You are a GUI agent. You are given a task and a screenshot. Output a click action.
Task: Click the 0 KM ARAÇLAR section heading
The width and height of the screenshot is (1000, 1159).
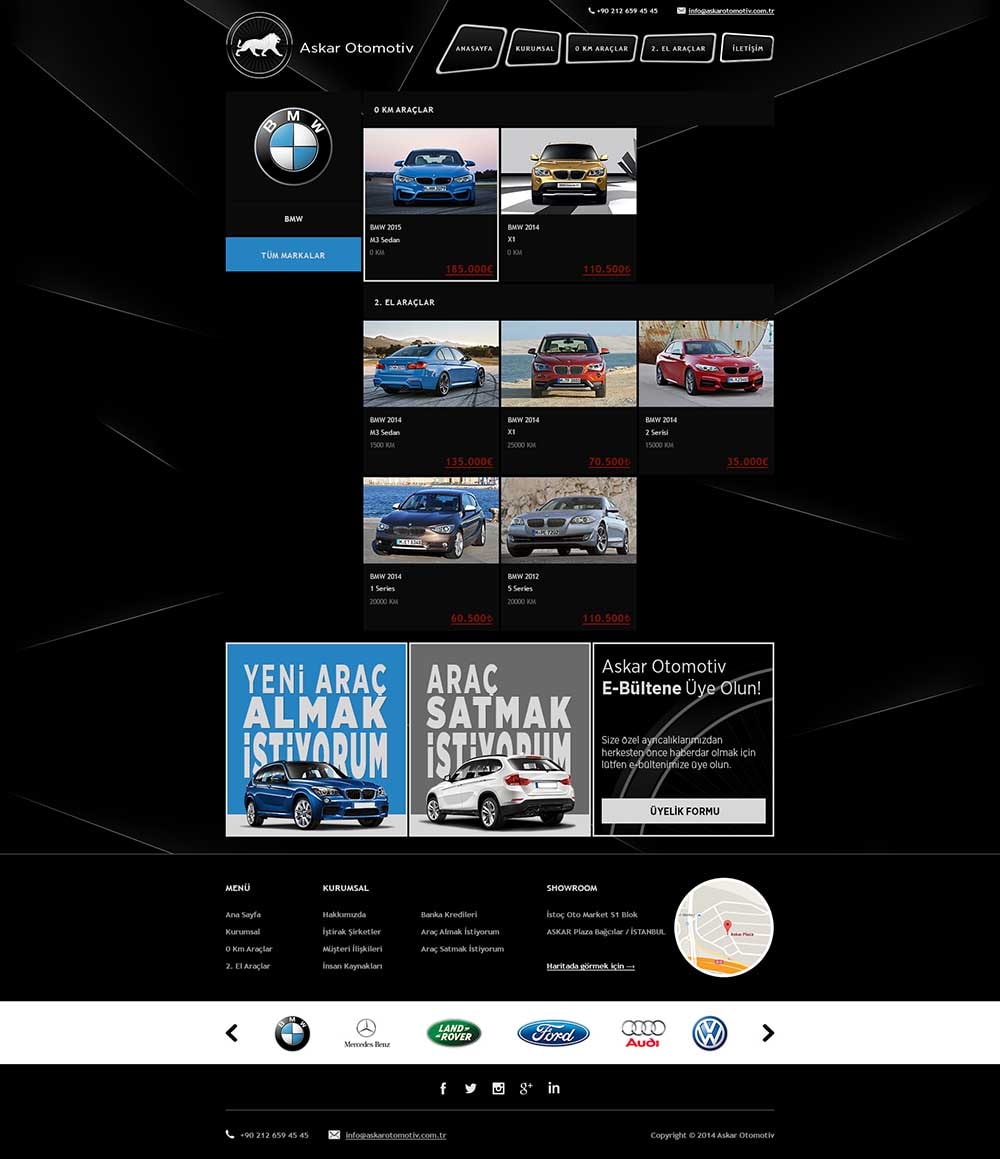(x=404, y=110)
